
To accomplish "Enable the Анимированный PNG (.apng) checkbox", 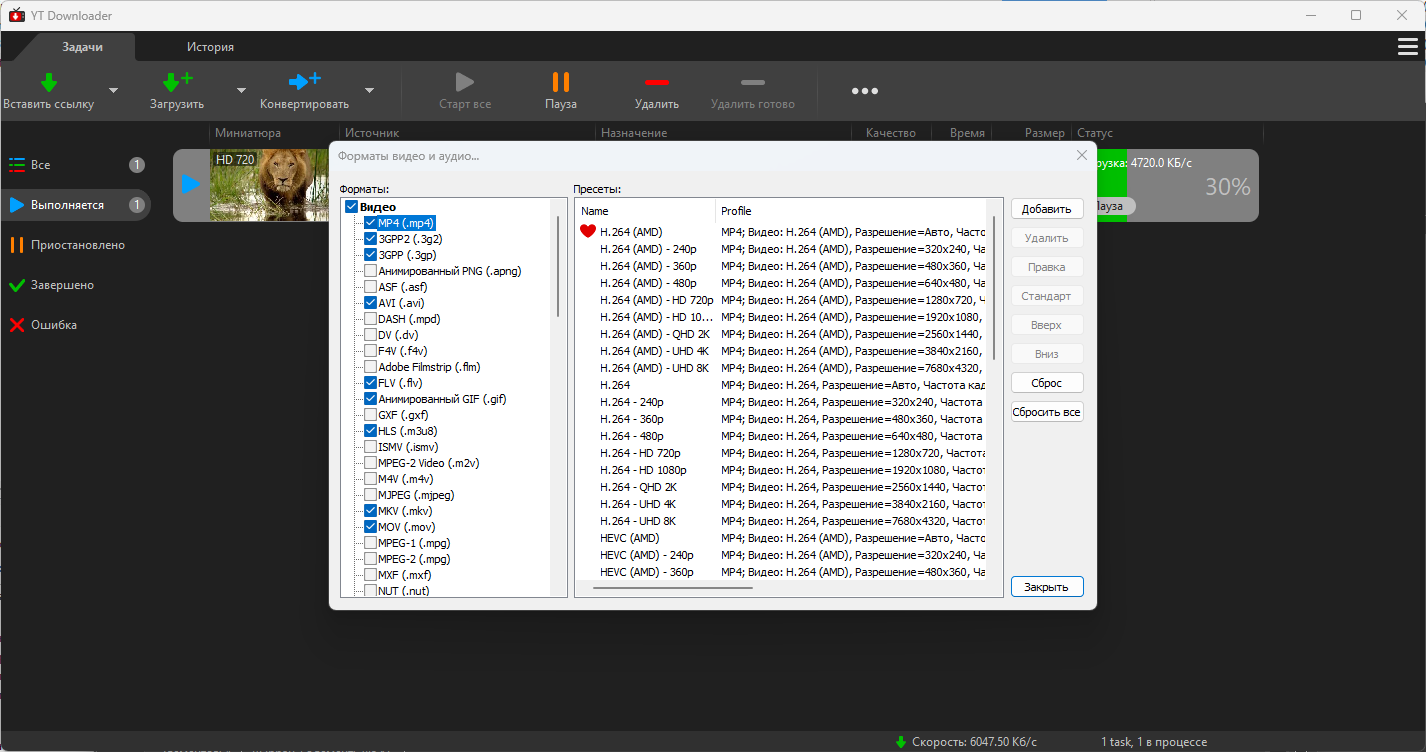I will [371, 271].
